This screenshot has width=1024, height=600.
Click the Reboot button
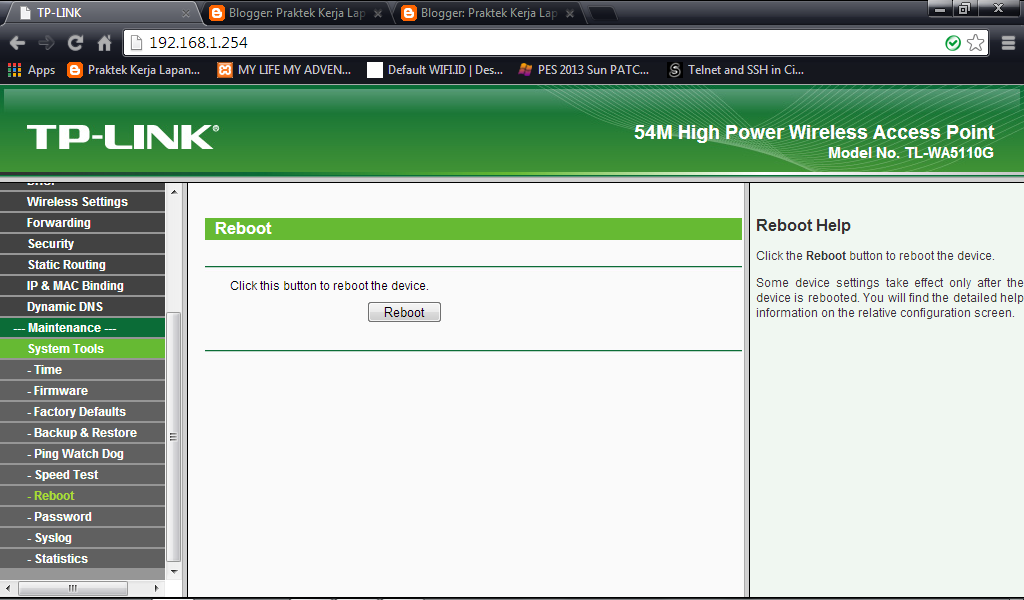pyautogui.click(x=404, y=312)
